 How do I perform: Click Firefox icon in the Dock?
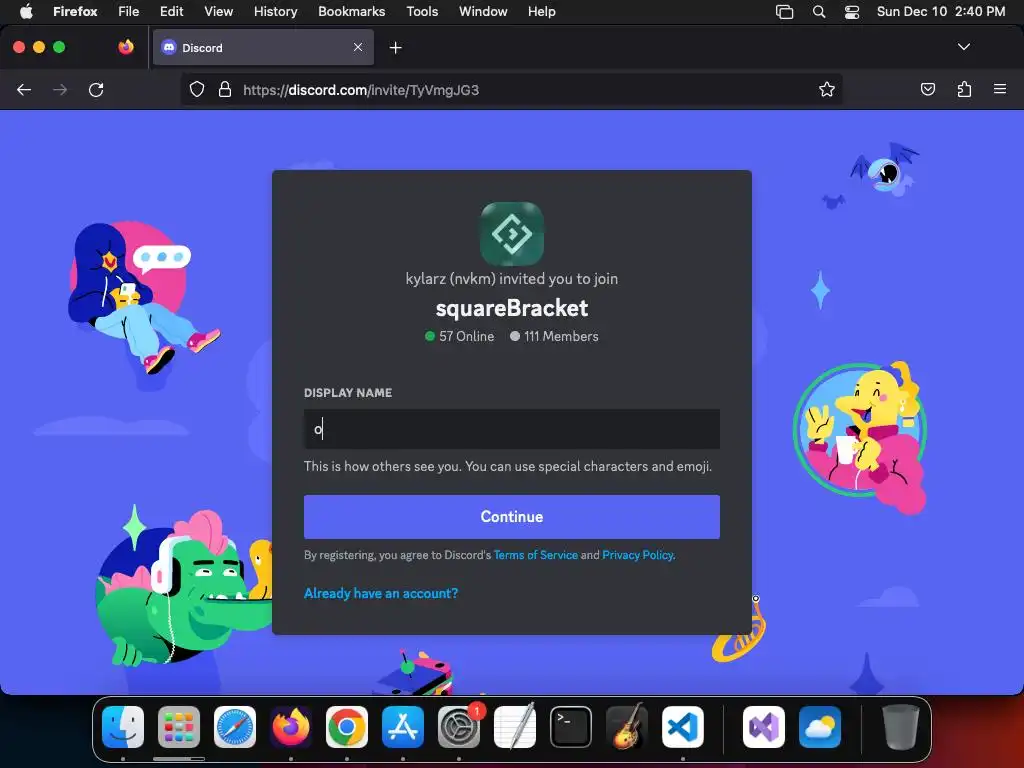pos(291,727)
